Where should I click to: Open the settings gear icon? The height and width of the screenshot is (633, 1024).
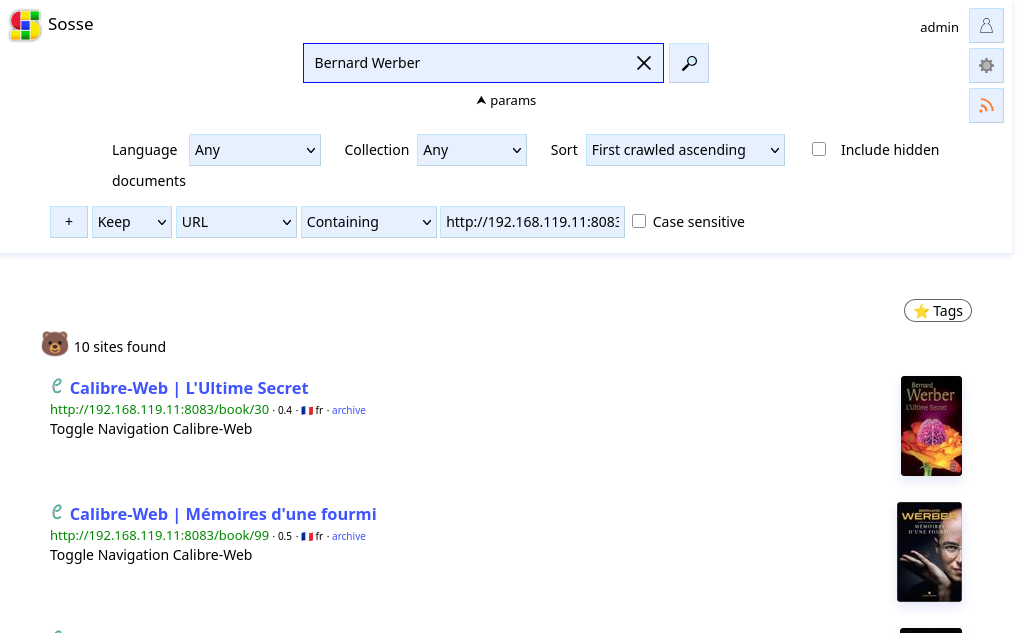(x=986, y=65)
